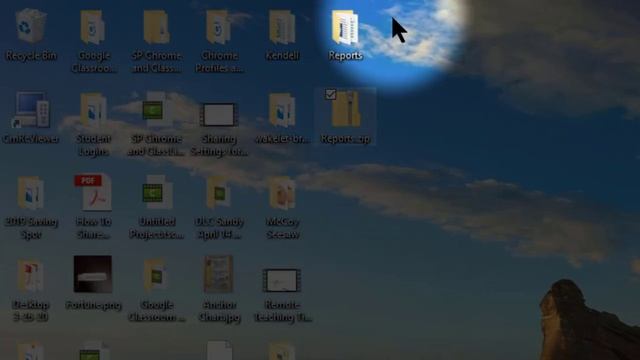Select Google Classroom folder beside Fortune.png
640x360 pixels.
point(156,276)
